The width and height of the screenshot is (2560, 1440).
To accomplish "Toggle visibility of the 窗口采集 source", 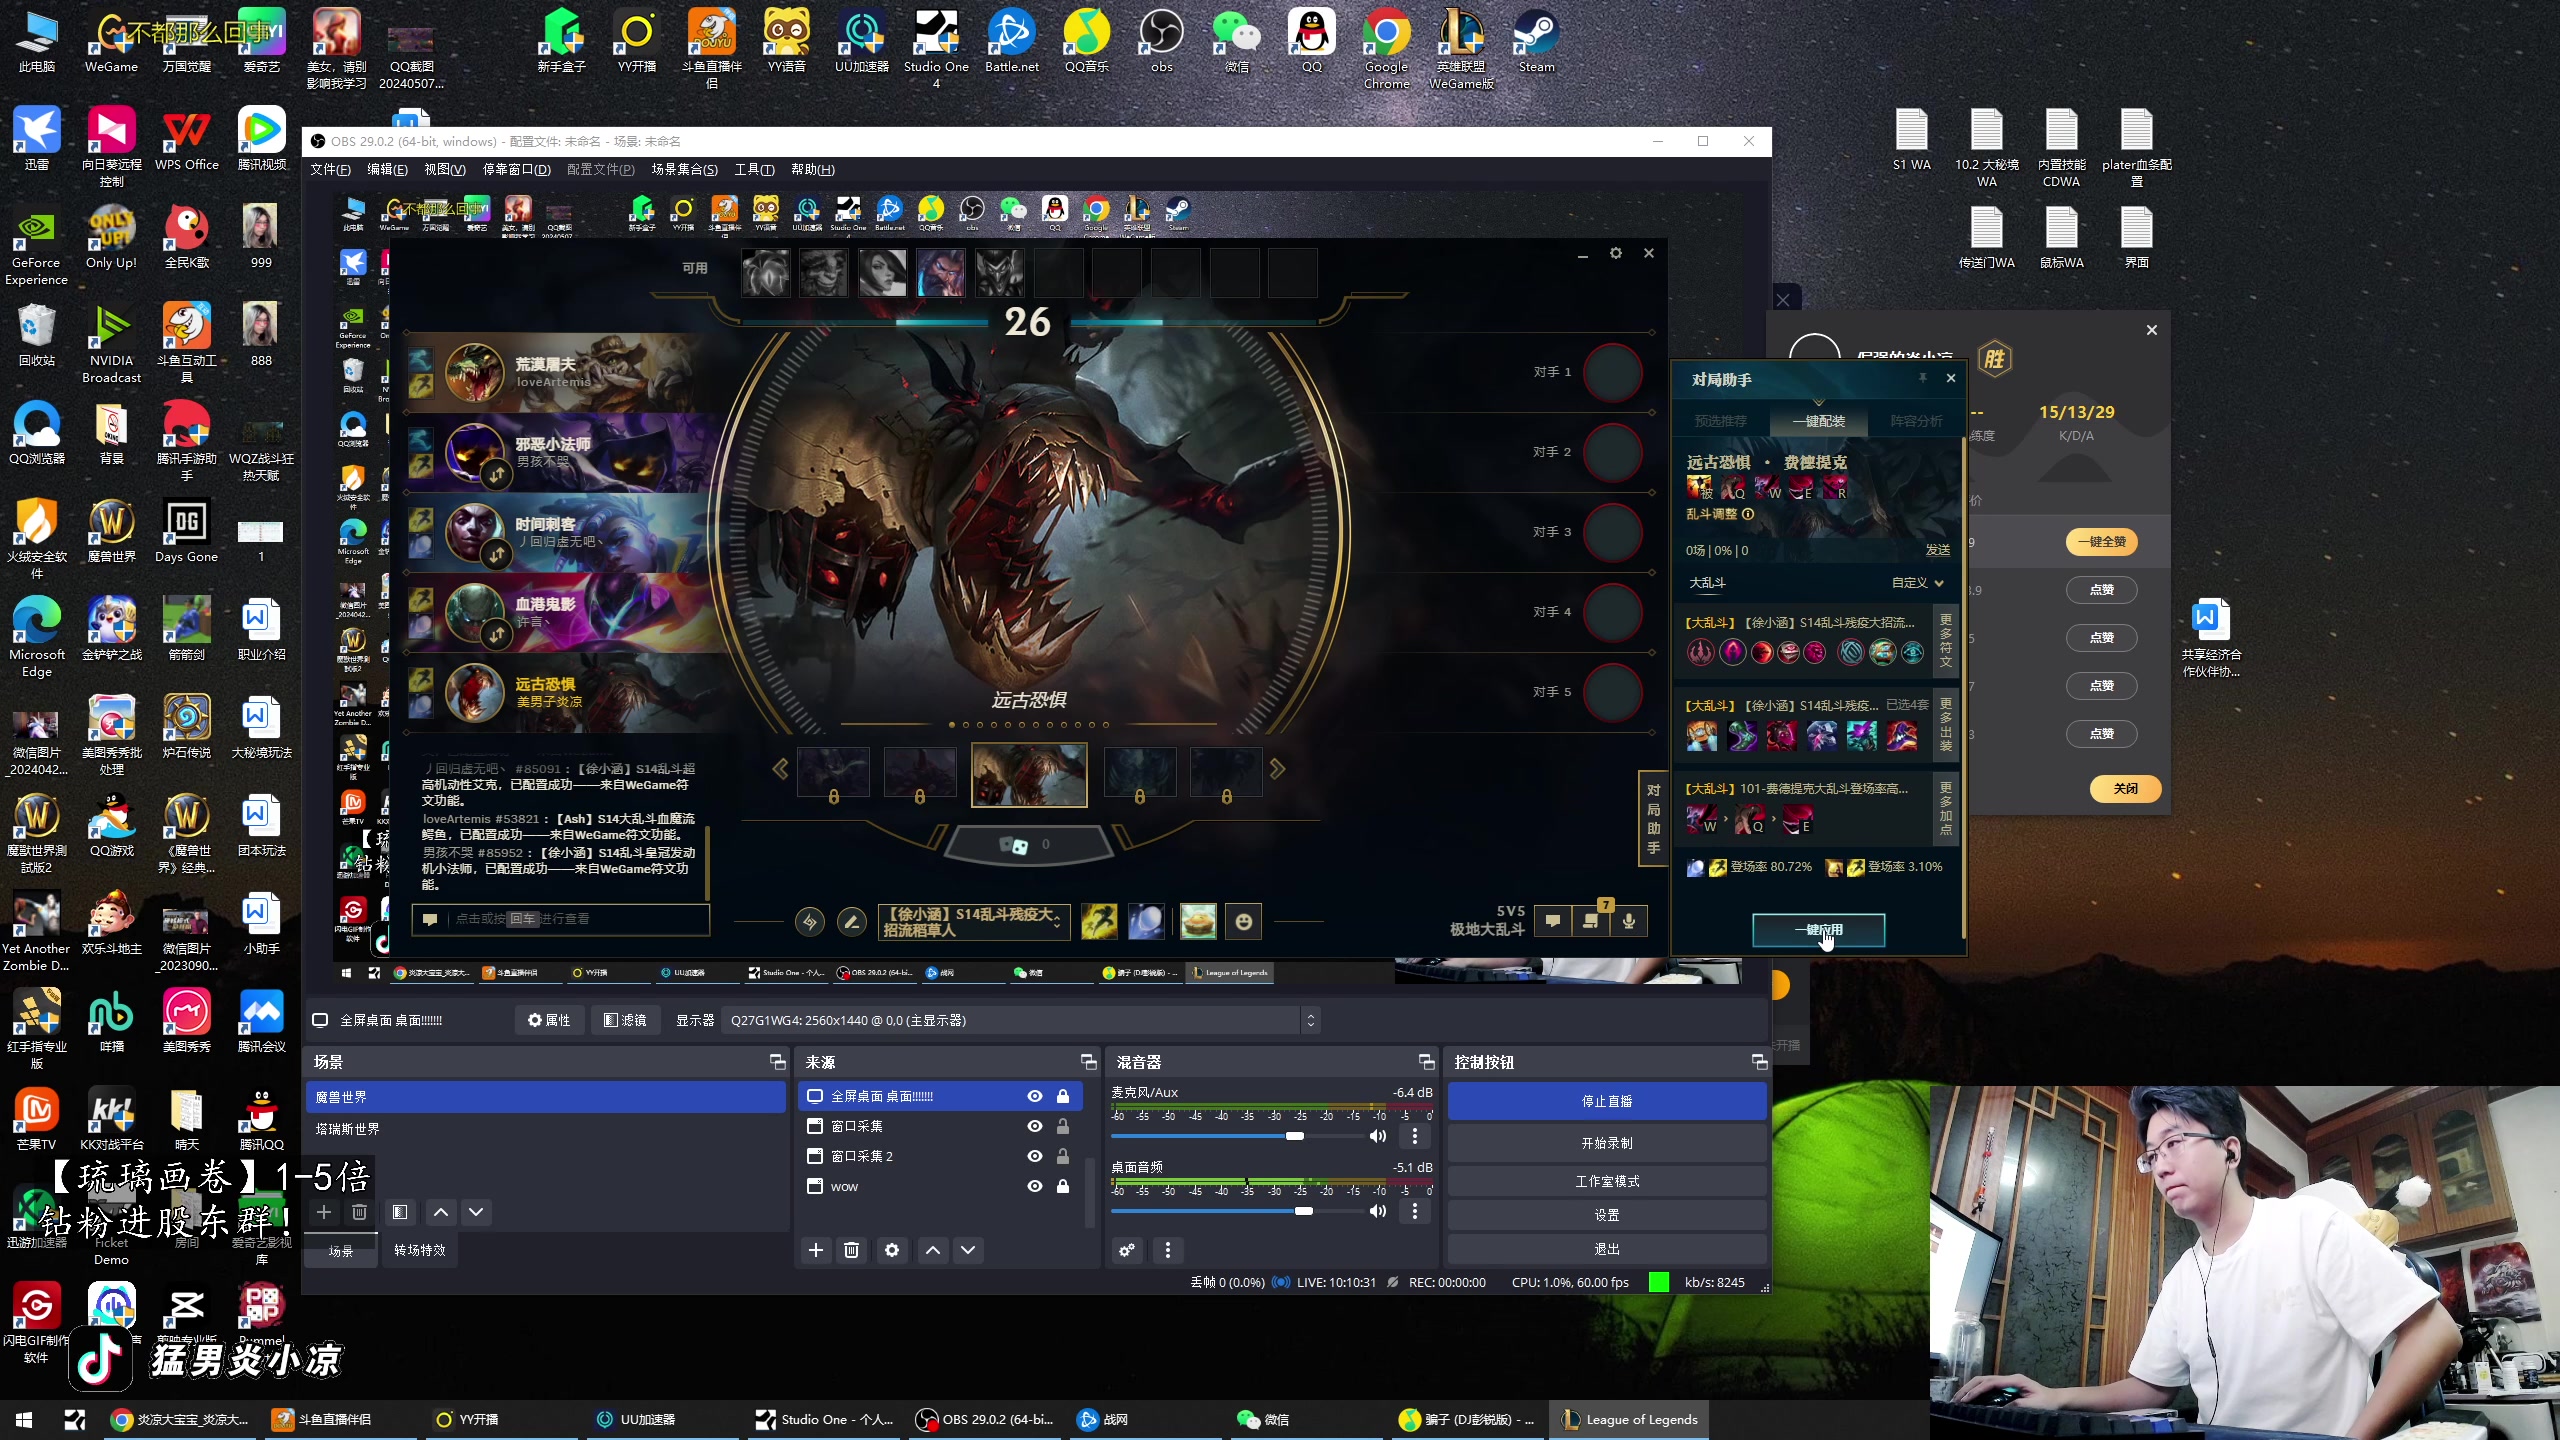I will click(1035, 1126).
